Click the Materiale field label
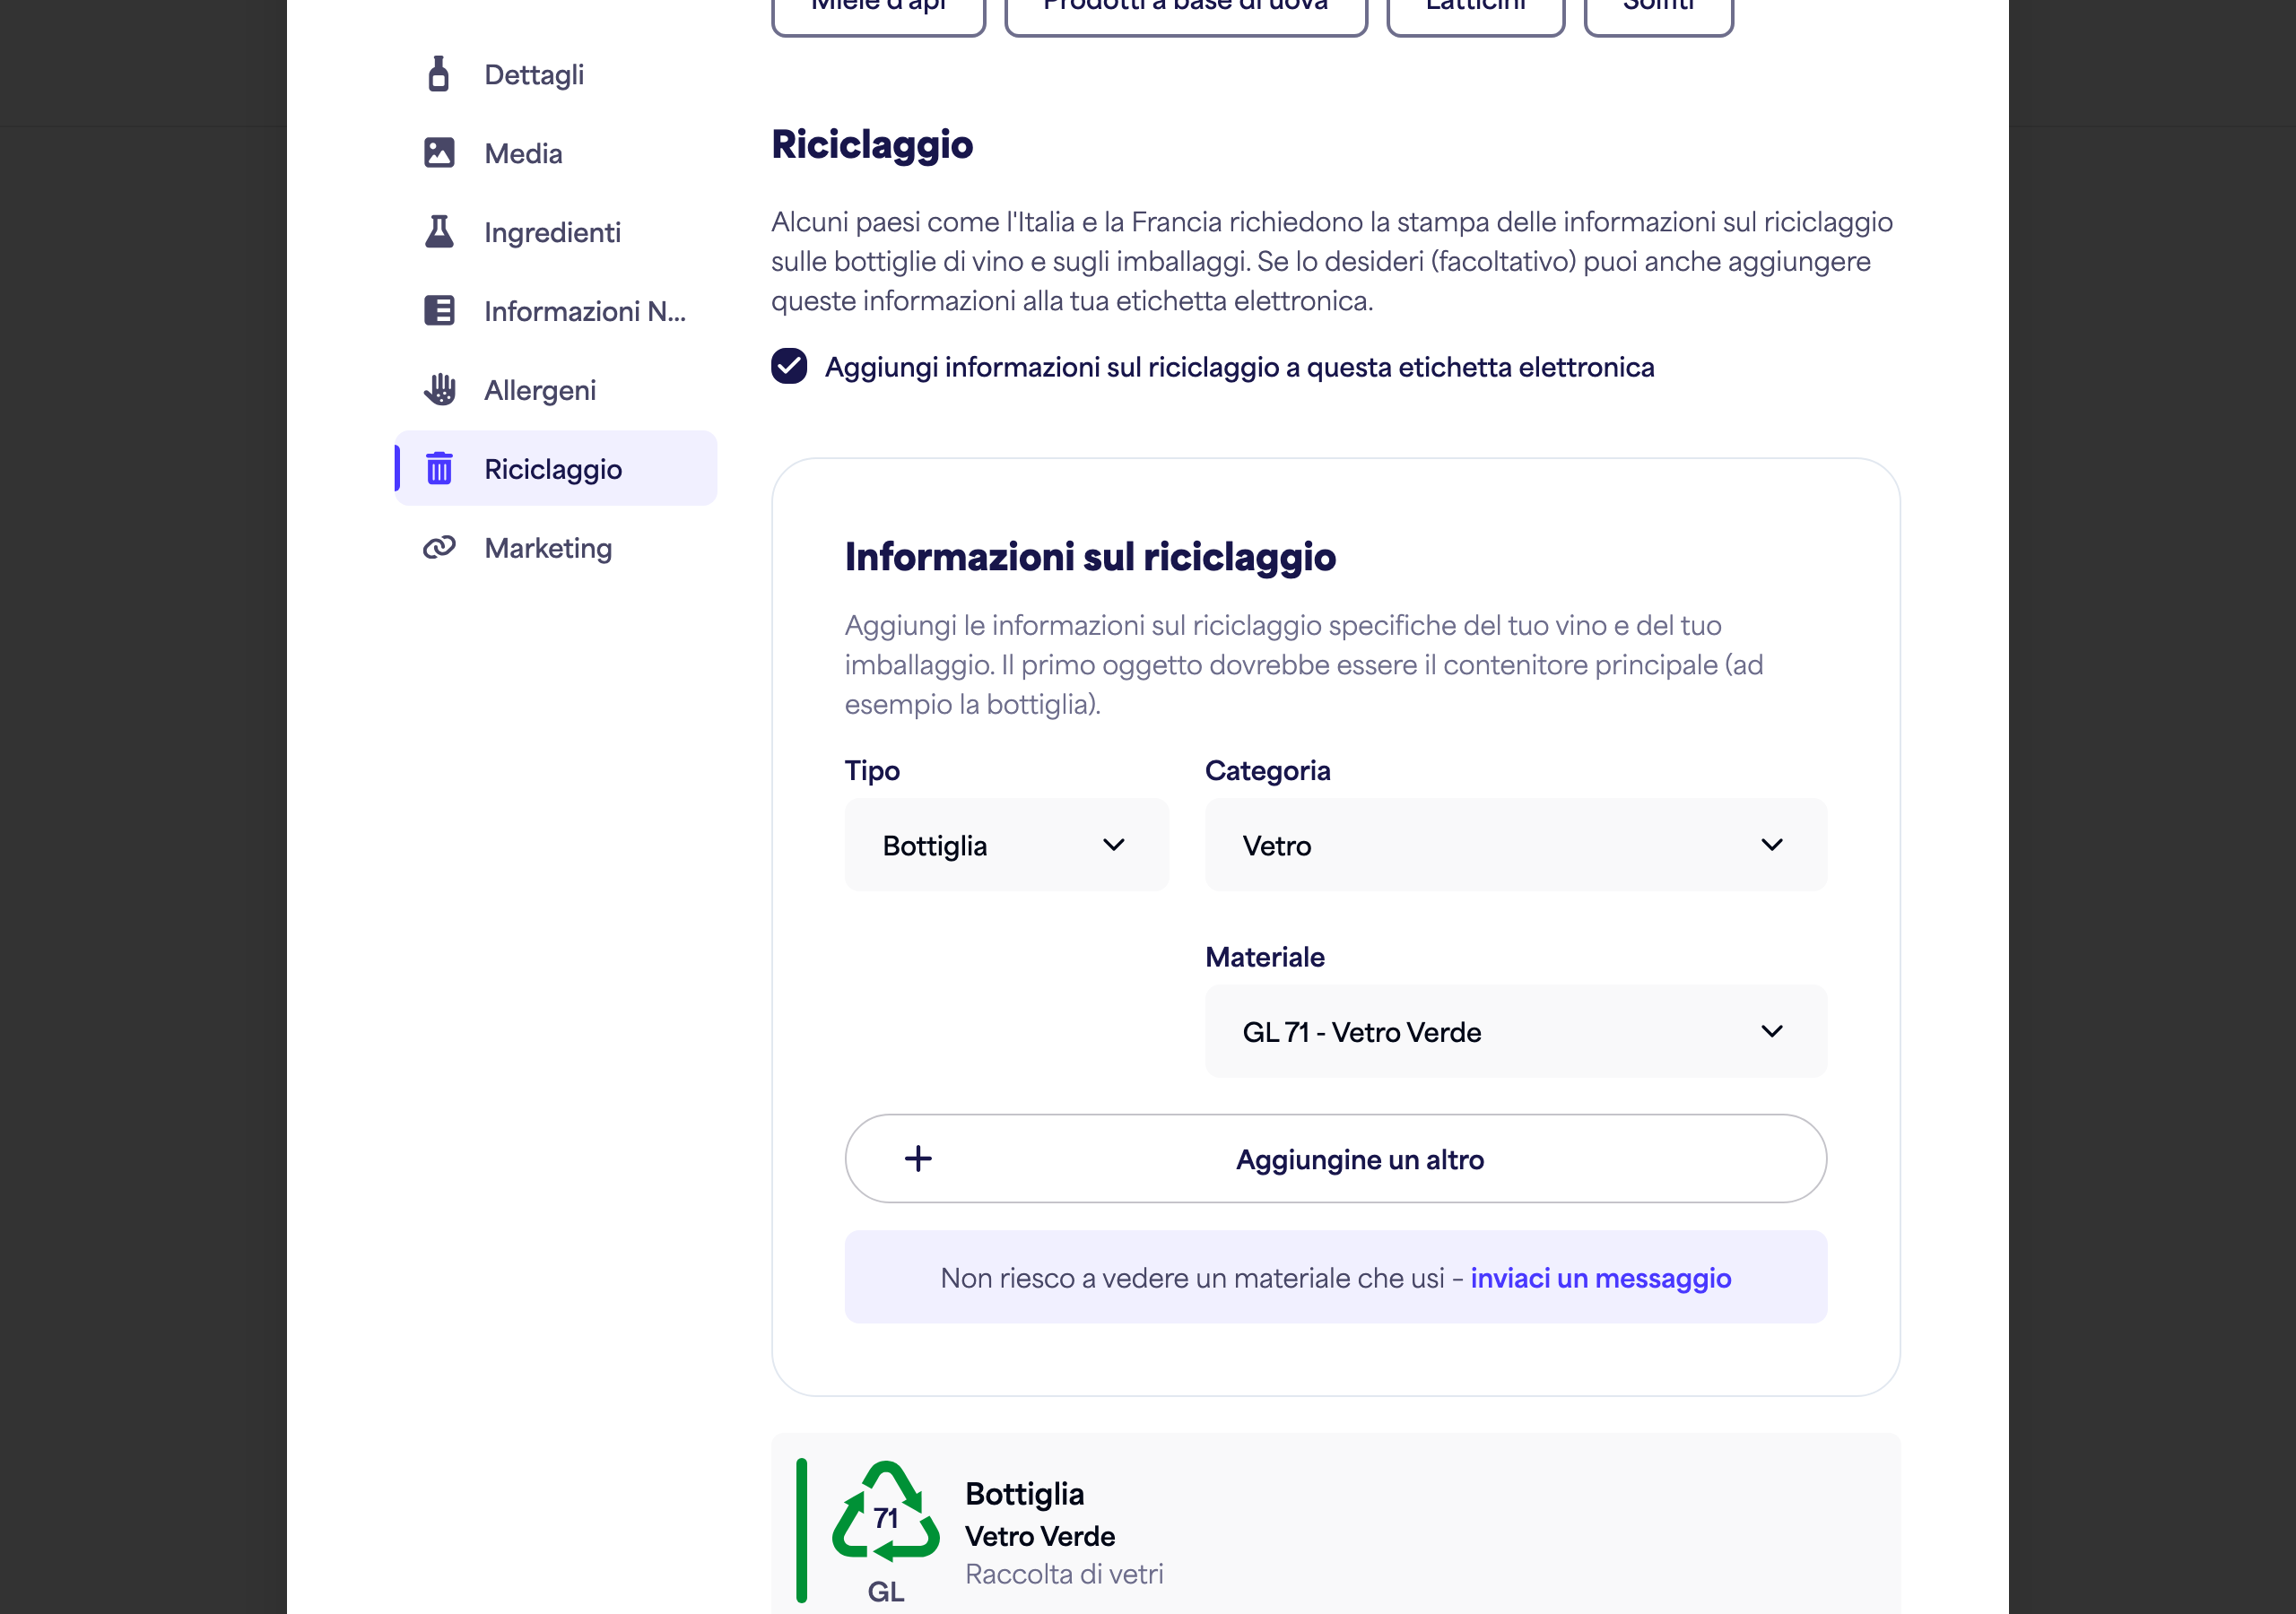Screen dimensions: 2296x1614 coord(1265,957)
